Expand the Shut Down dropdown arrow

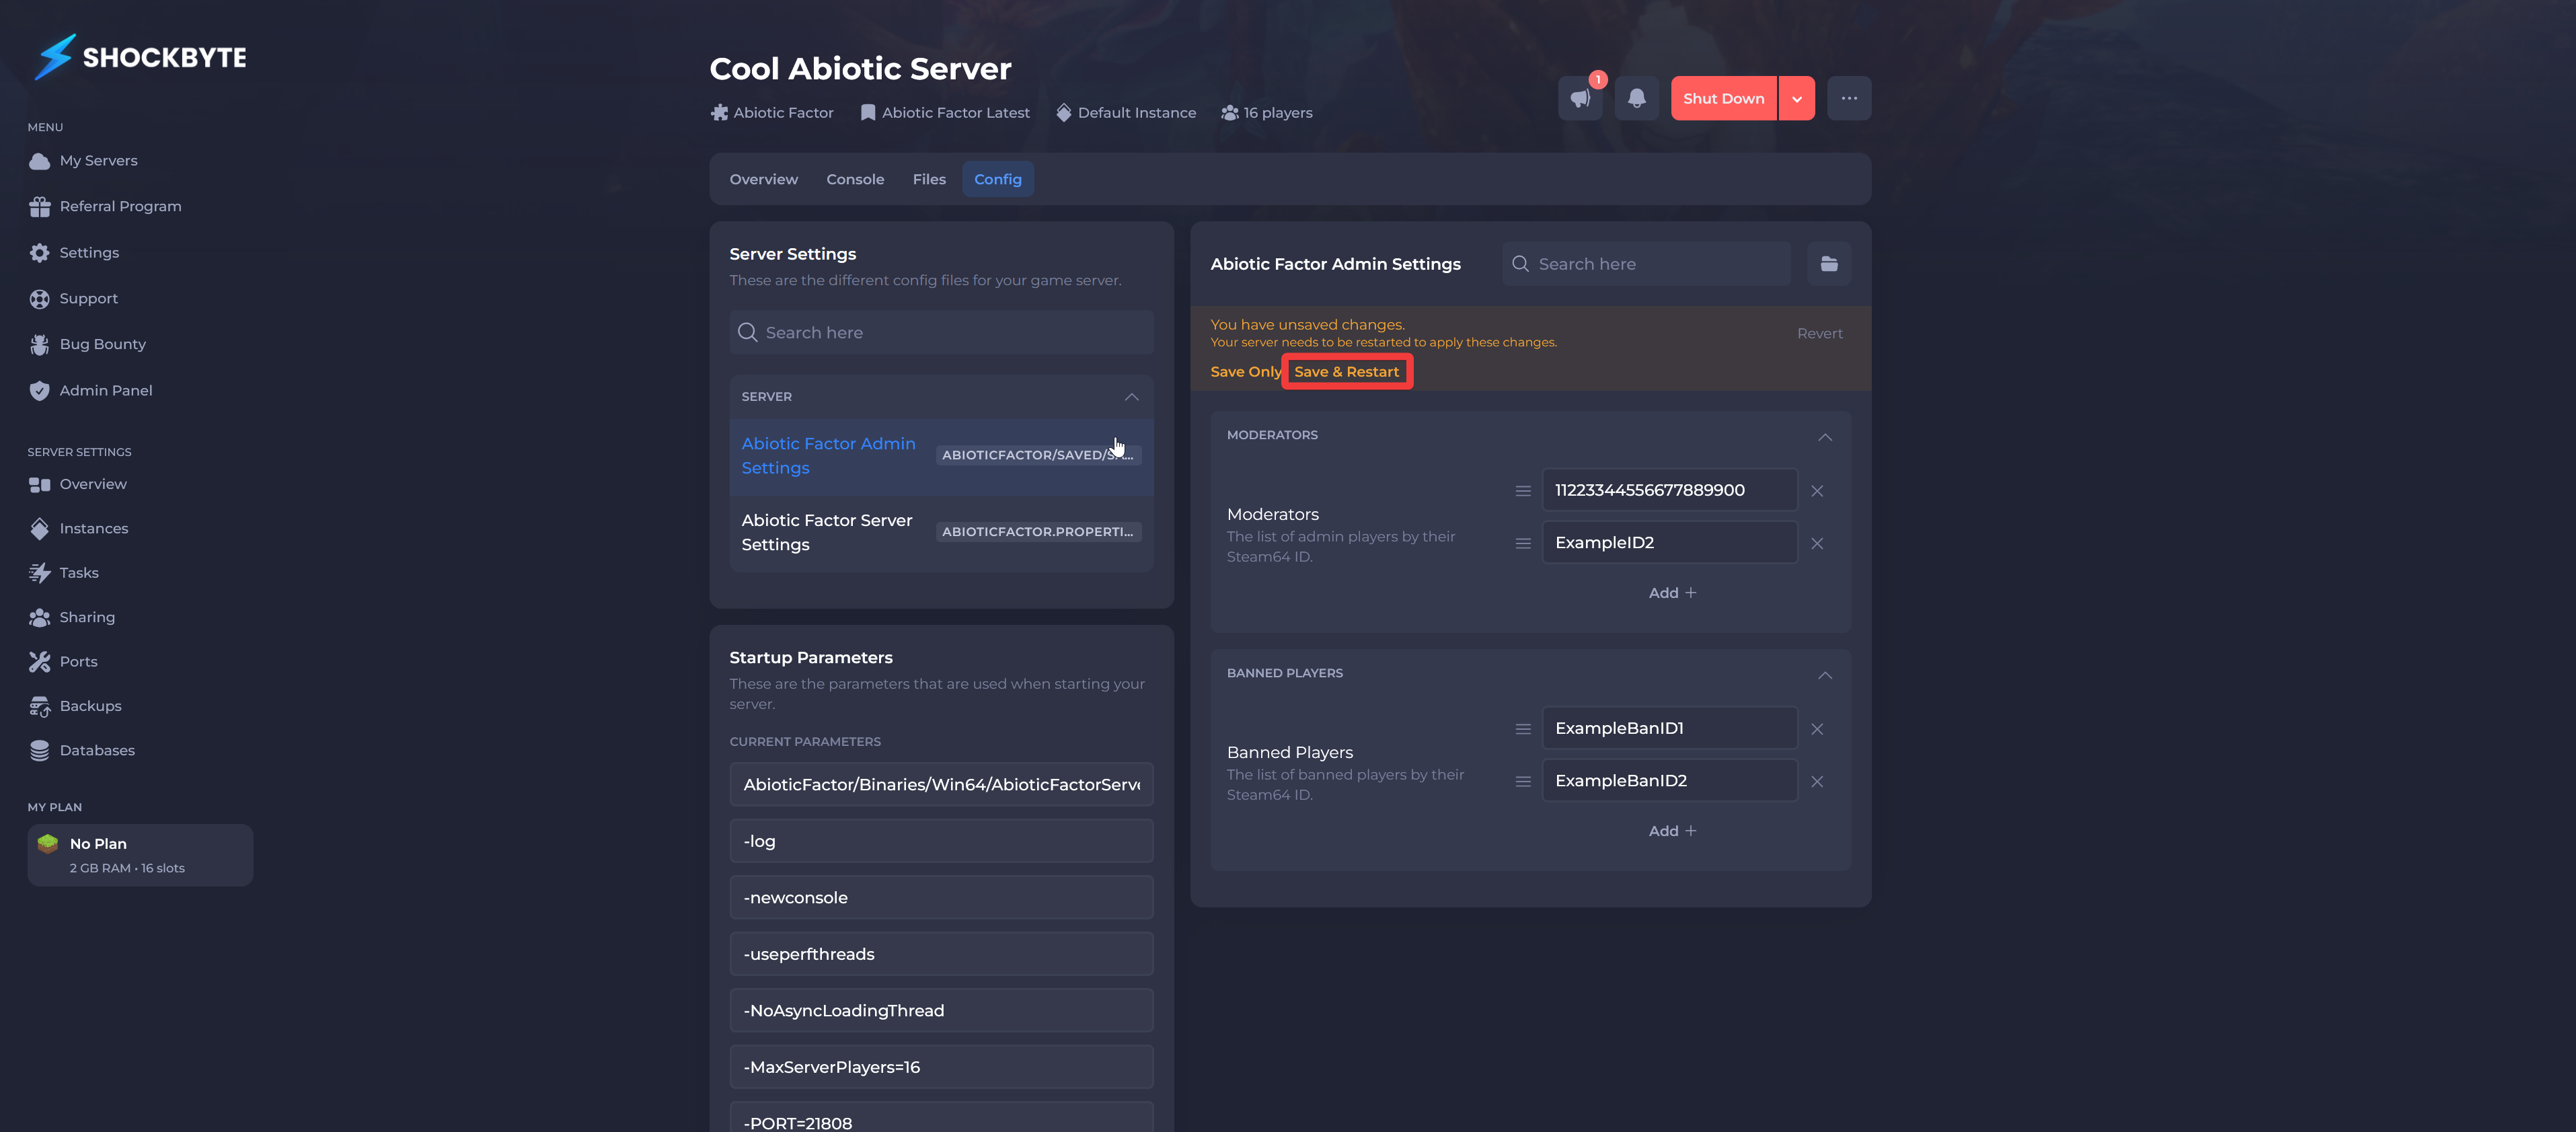(1796, 98)
